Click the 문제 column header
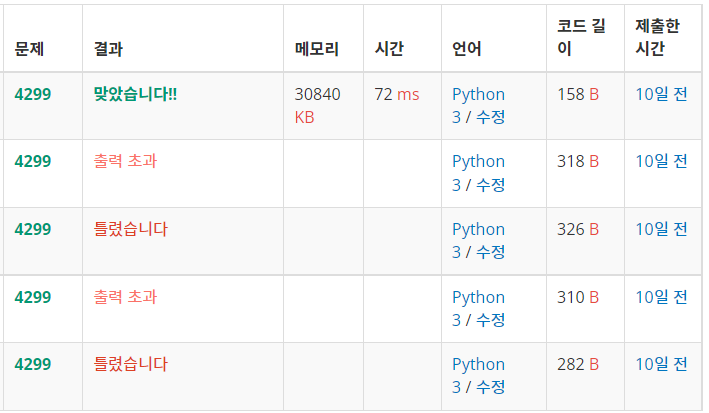The width and height of the screenshot is (709, 413). coord(29,48)
